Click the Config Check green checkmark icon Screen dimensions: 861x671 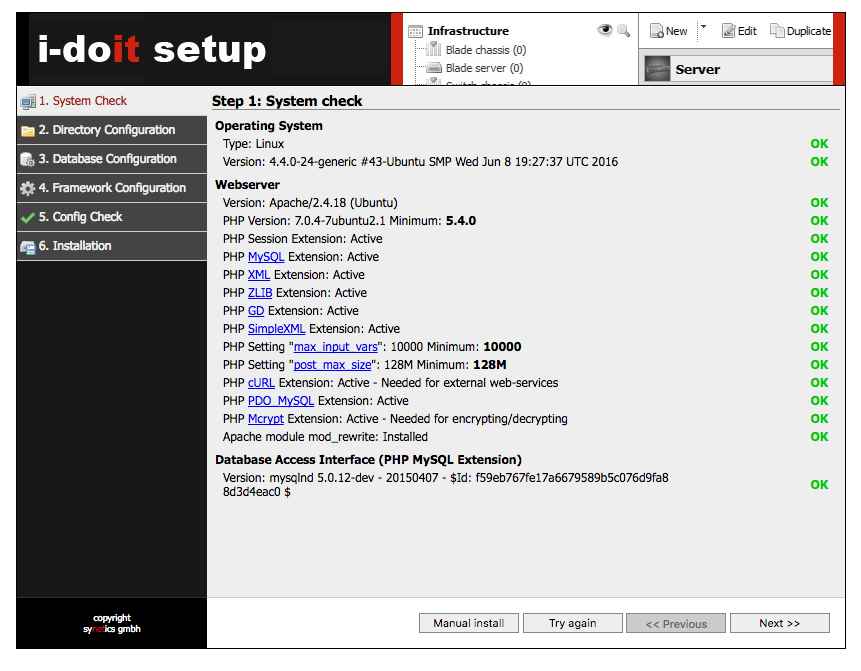(x=27, y=217)
